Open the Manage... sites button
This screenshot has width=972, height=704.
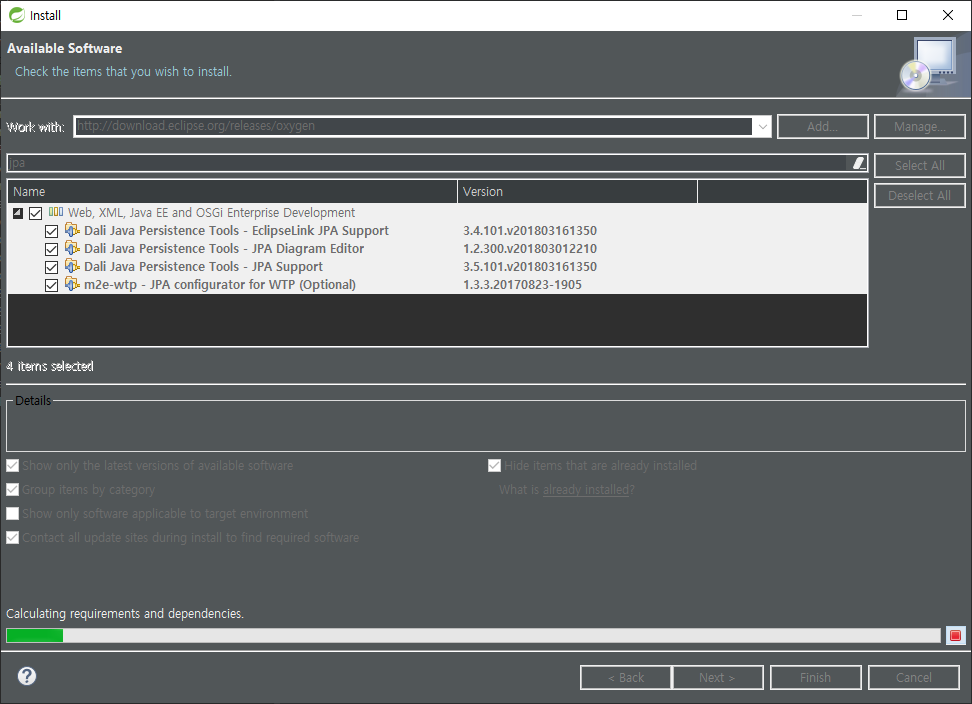click(x=919, y=126)
